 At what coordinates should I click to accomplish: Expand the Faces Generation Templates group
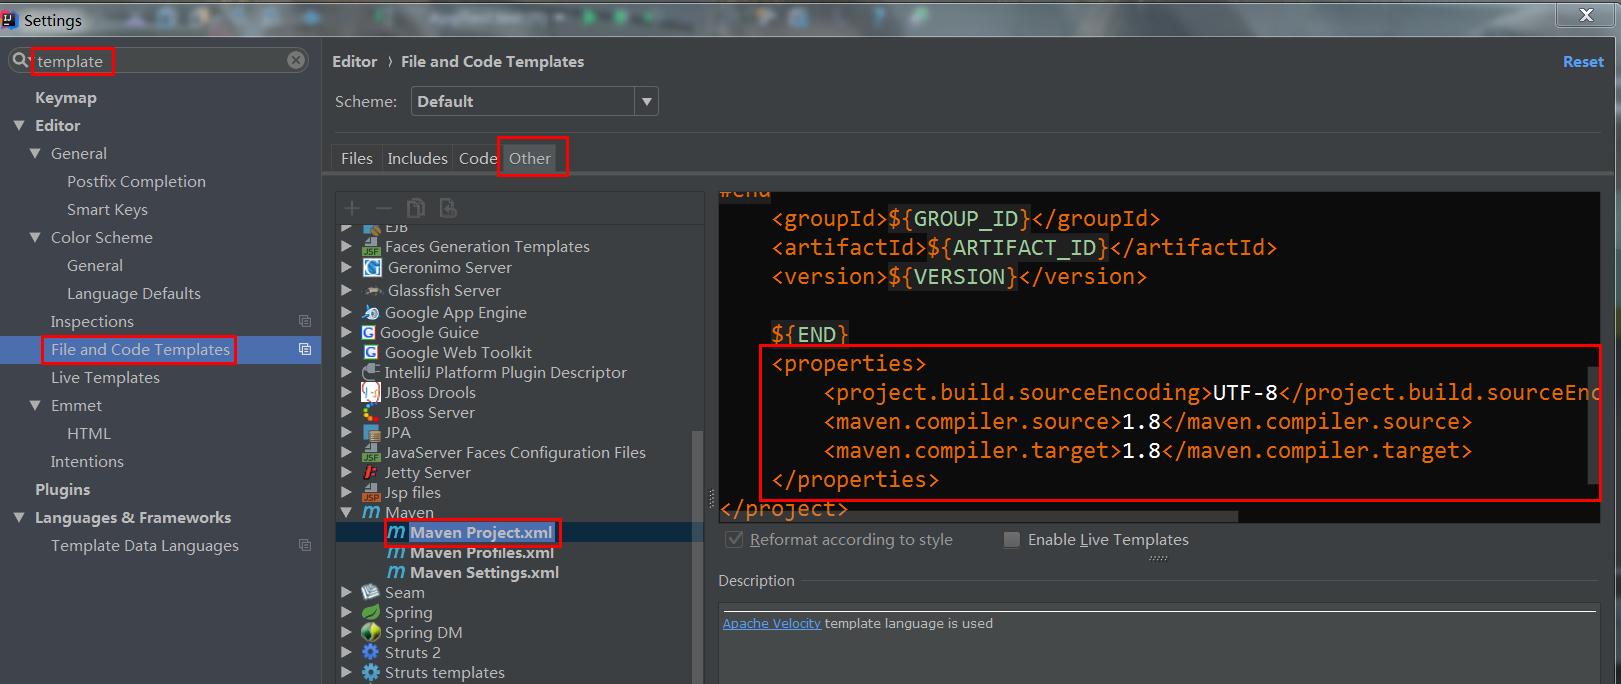[347, 246]
